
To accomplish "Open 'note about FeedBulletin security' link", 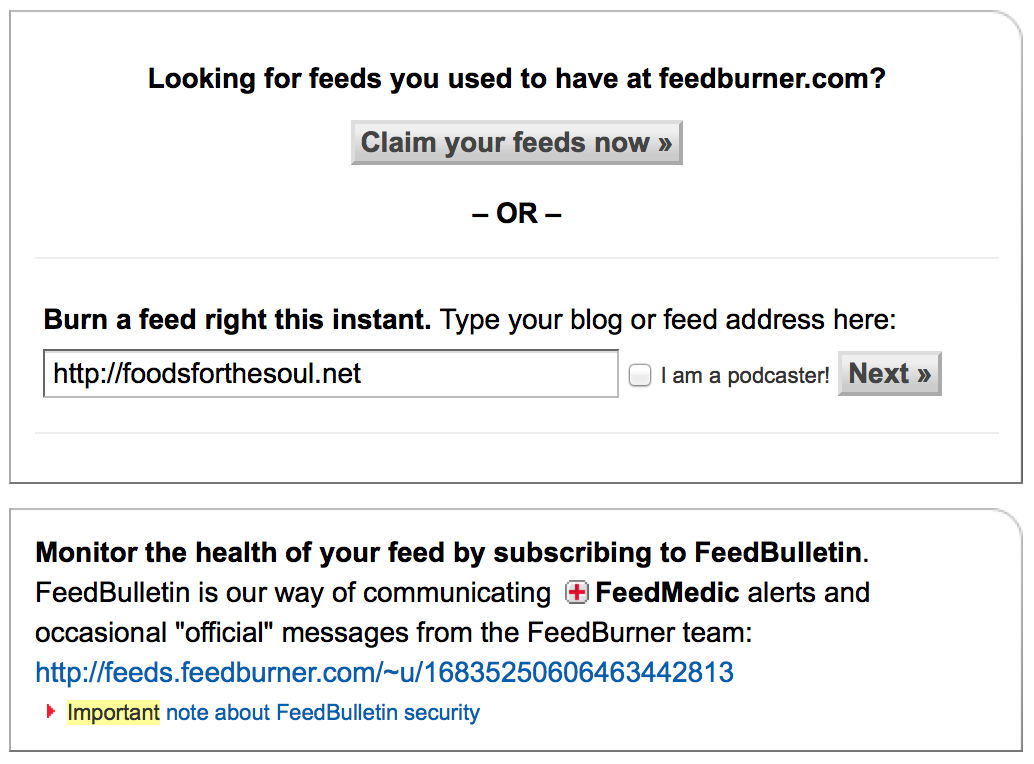I will (323, 713).
